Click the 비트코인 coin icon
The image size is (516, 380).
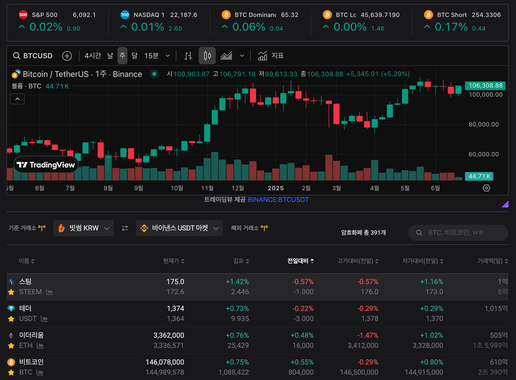pyautogui.click(x=11, y=362)
